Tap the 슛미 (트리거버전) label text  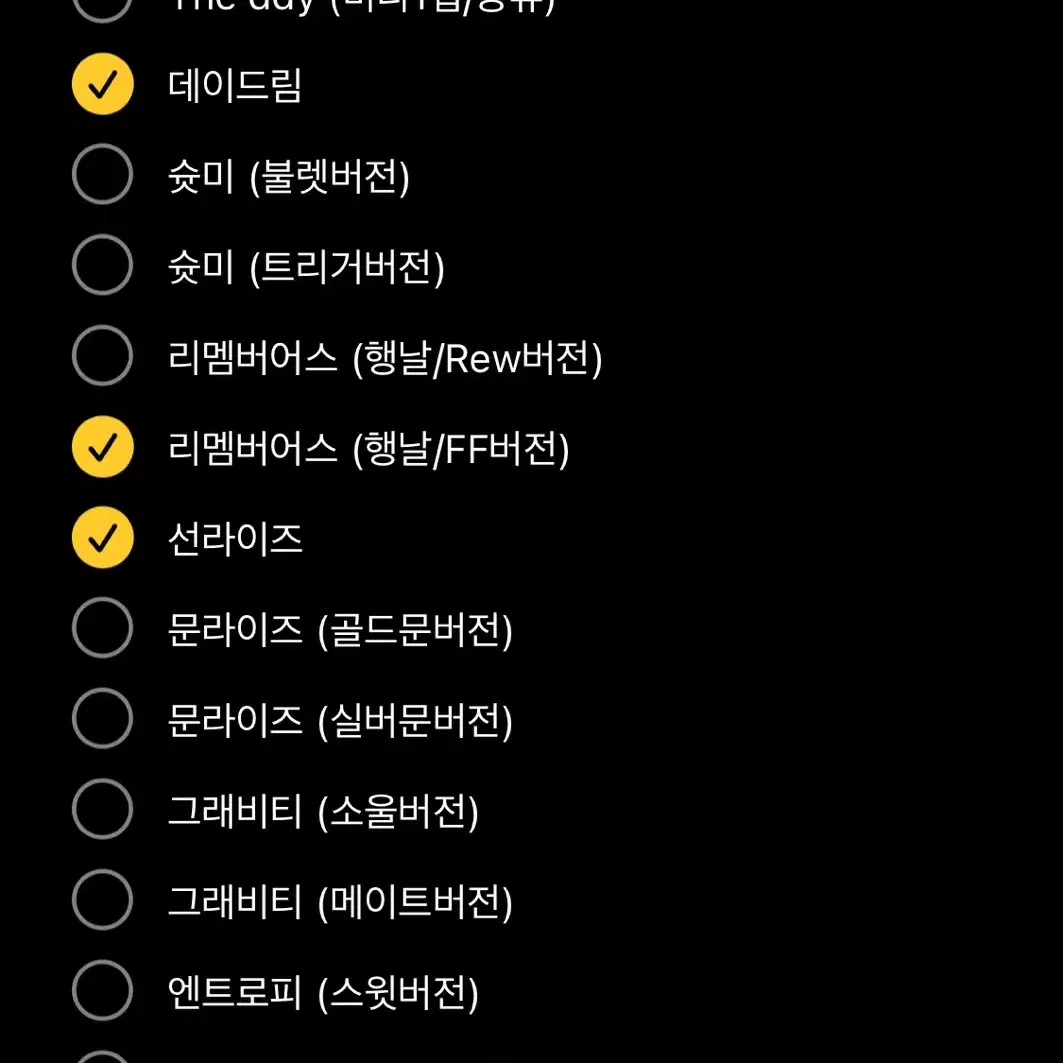coord(306,267)
